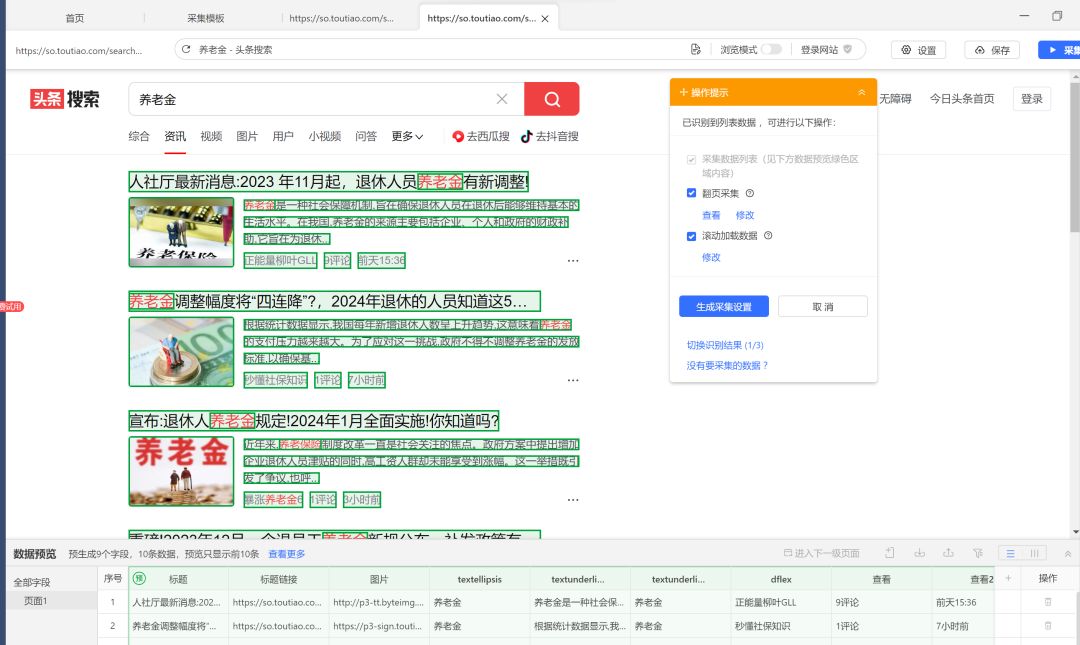1080x645 pixels.
Task: Click help icon next to 翻页采集
Action: tap(750, 194)
